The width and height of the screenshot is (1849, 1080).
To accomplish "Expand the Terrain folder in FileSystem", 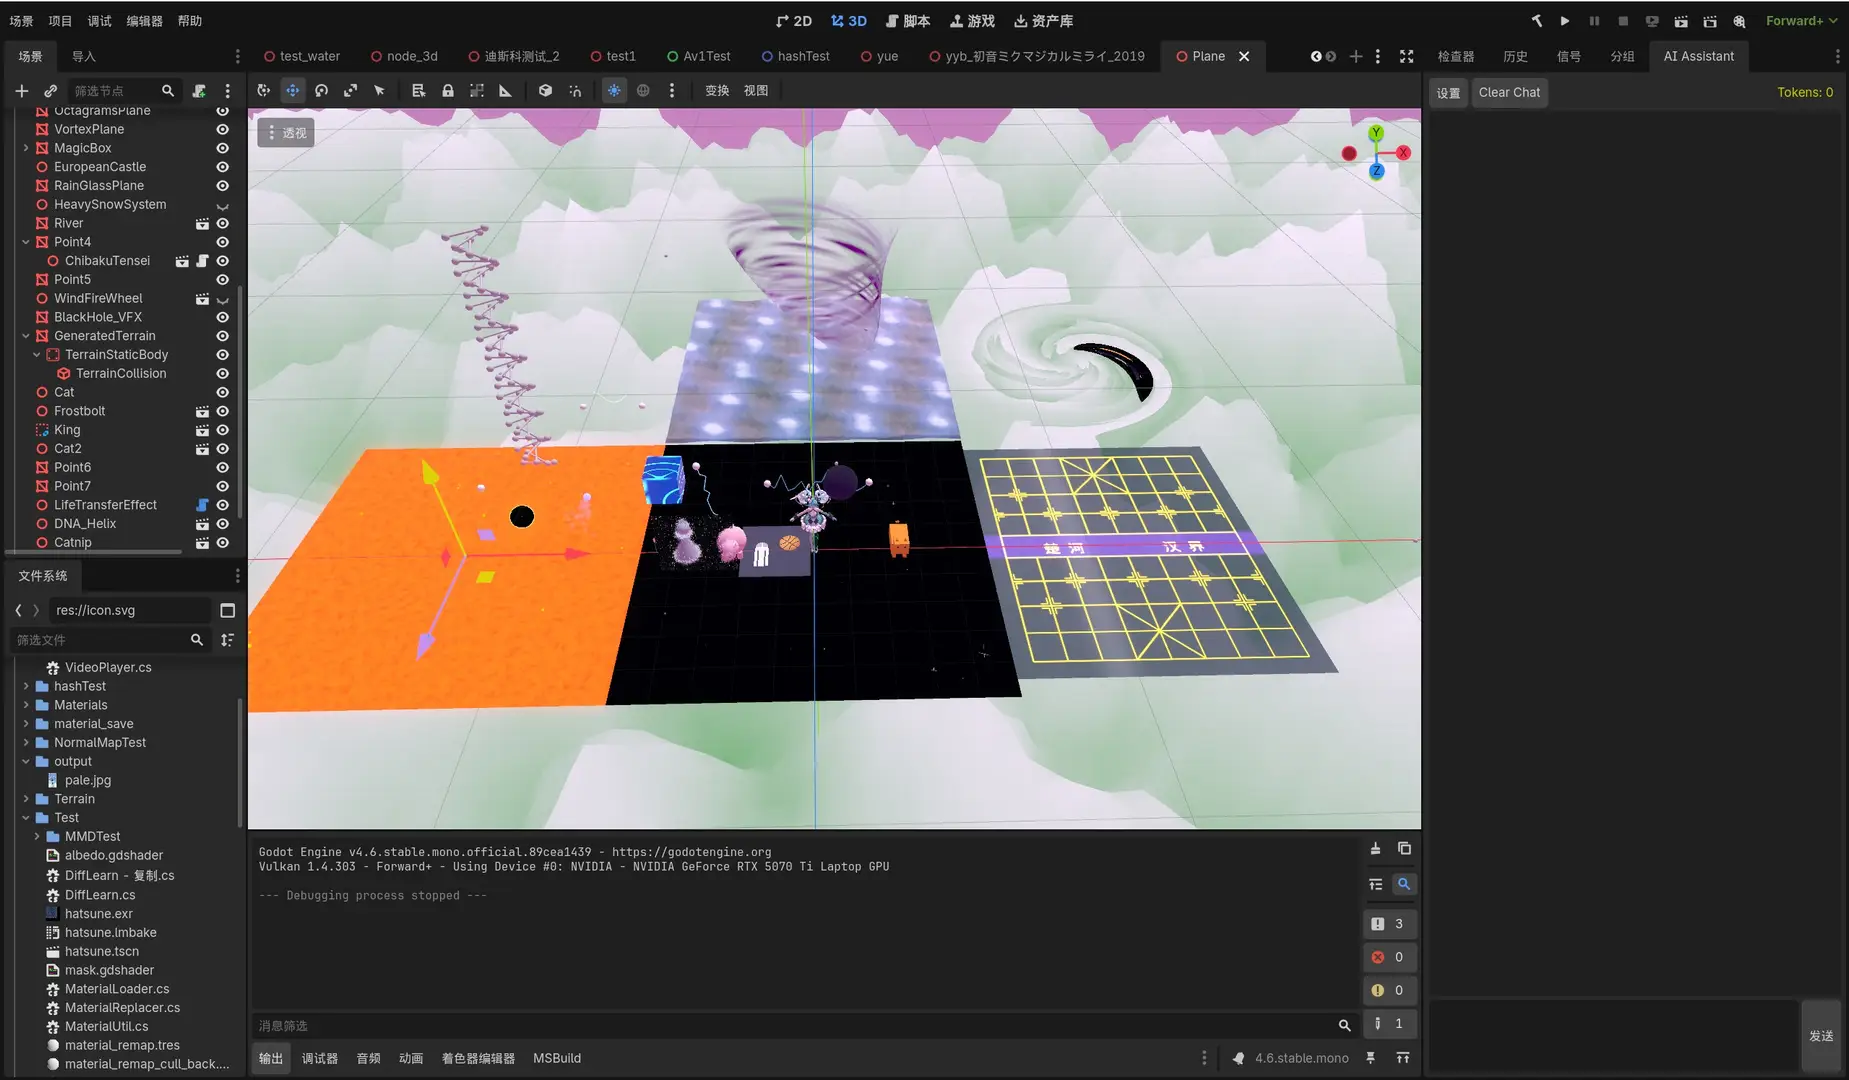I will click(26, 798).
